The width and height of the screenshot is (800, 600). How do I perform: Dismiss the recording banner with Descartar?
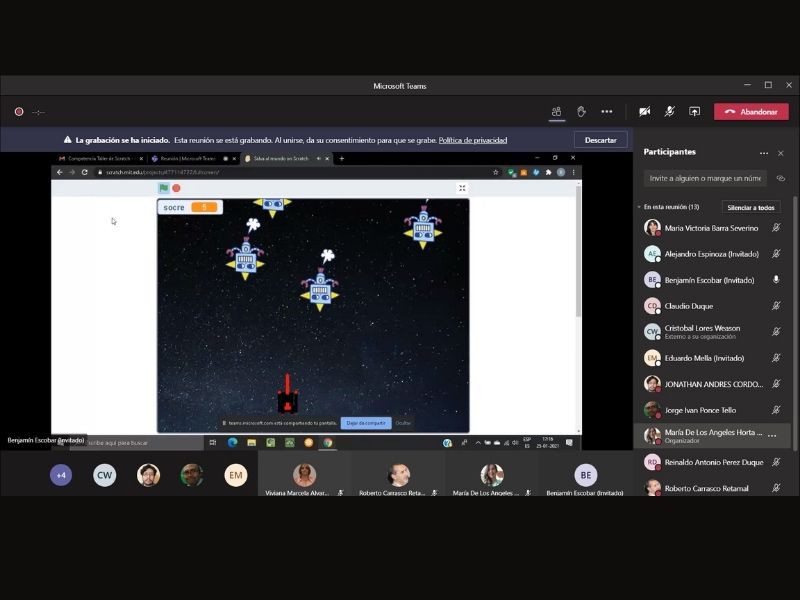point(601,140)
